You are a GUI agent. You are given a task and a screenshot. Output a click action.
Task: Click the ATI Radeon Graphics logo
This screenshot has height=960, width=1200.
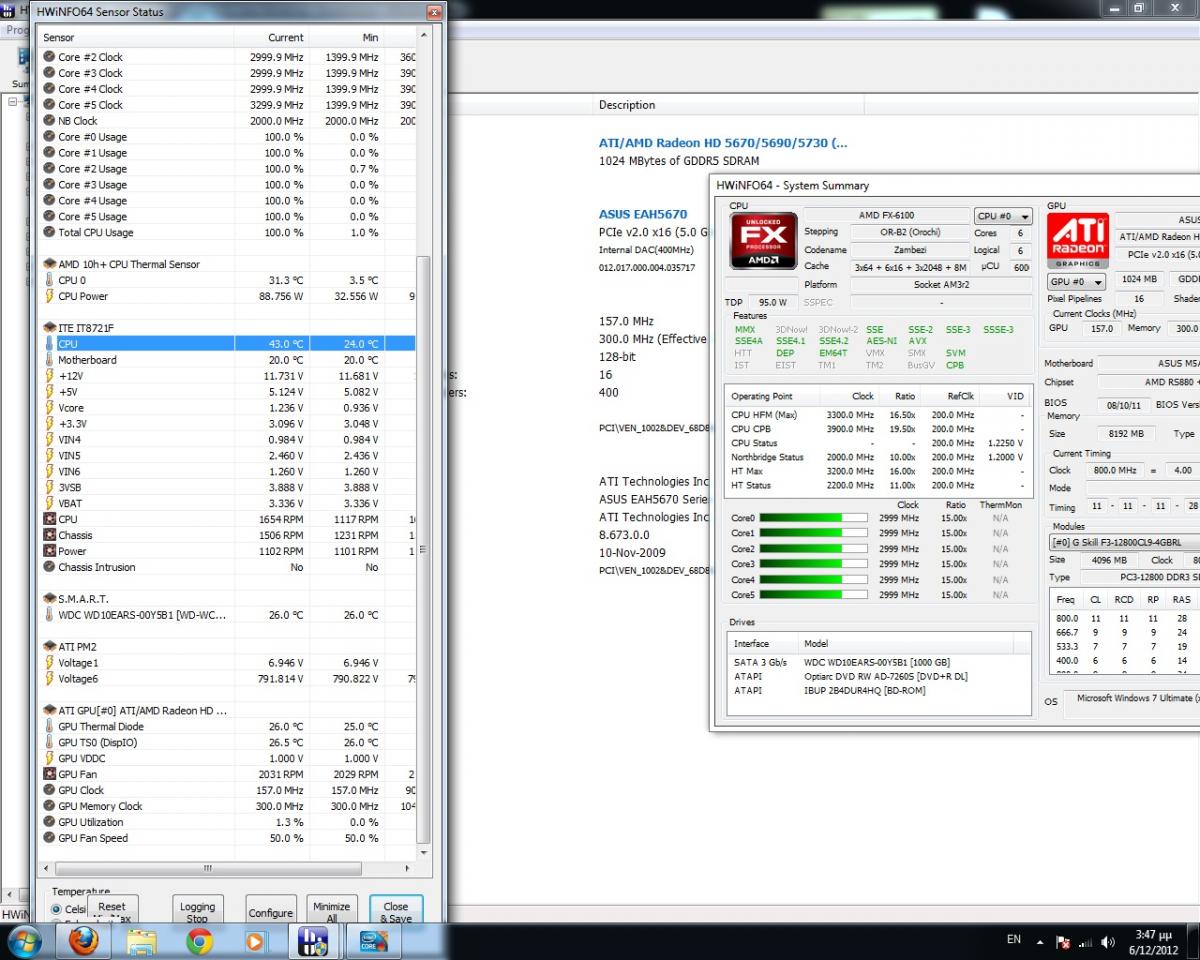coord(1078,241)
